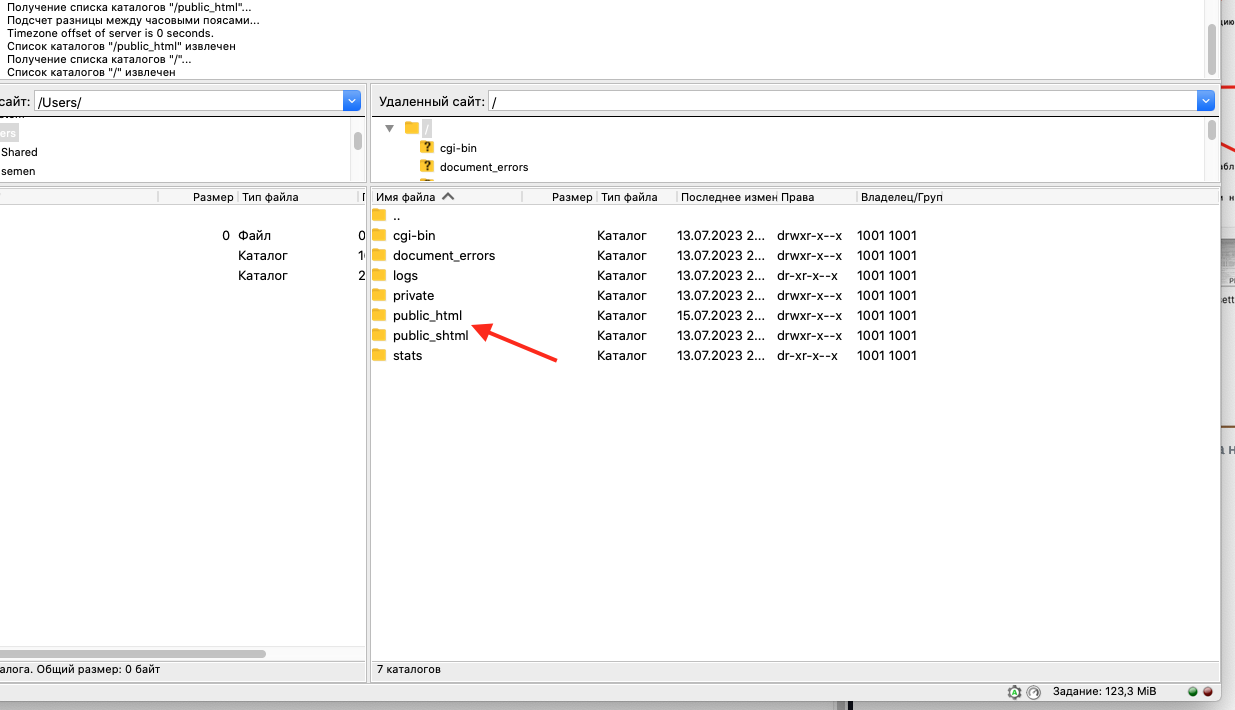Click the stats folder icon
Image resolution: width=1235 pixels, height=710 pixels.
click(x=379, y=355)
